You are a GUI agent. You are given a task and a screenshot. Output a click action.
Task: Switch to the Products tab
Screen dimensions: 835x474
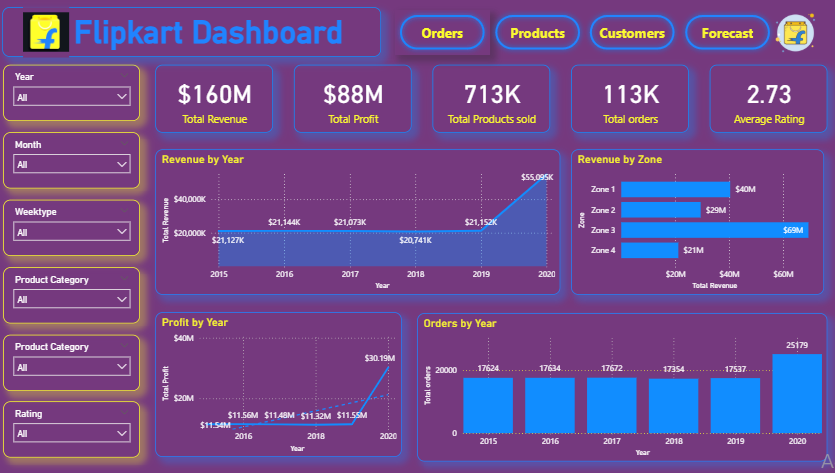coord(537,33)
